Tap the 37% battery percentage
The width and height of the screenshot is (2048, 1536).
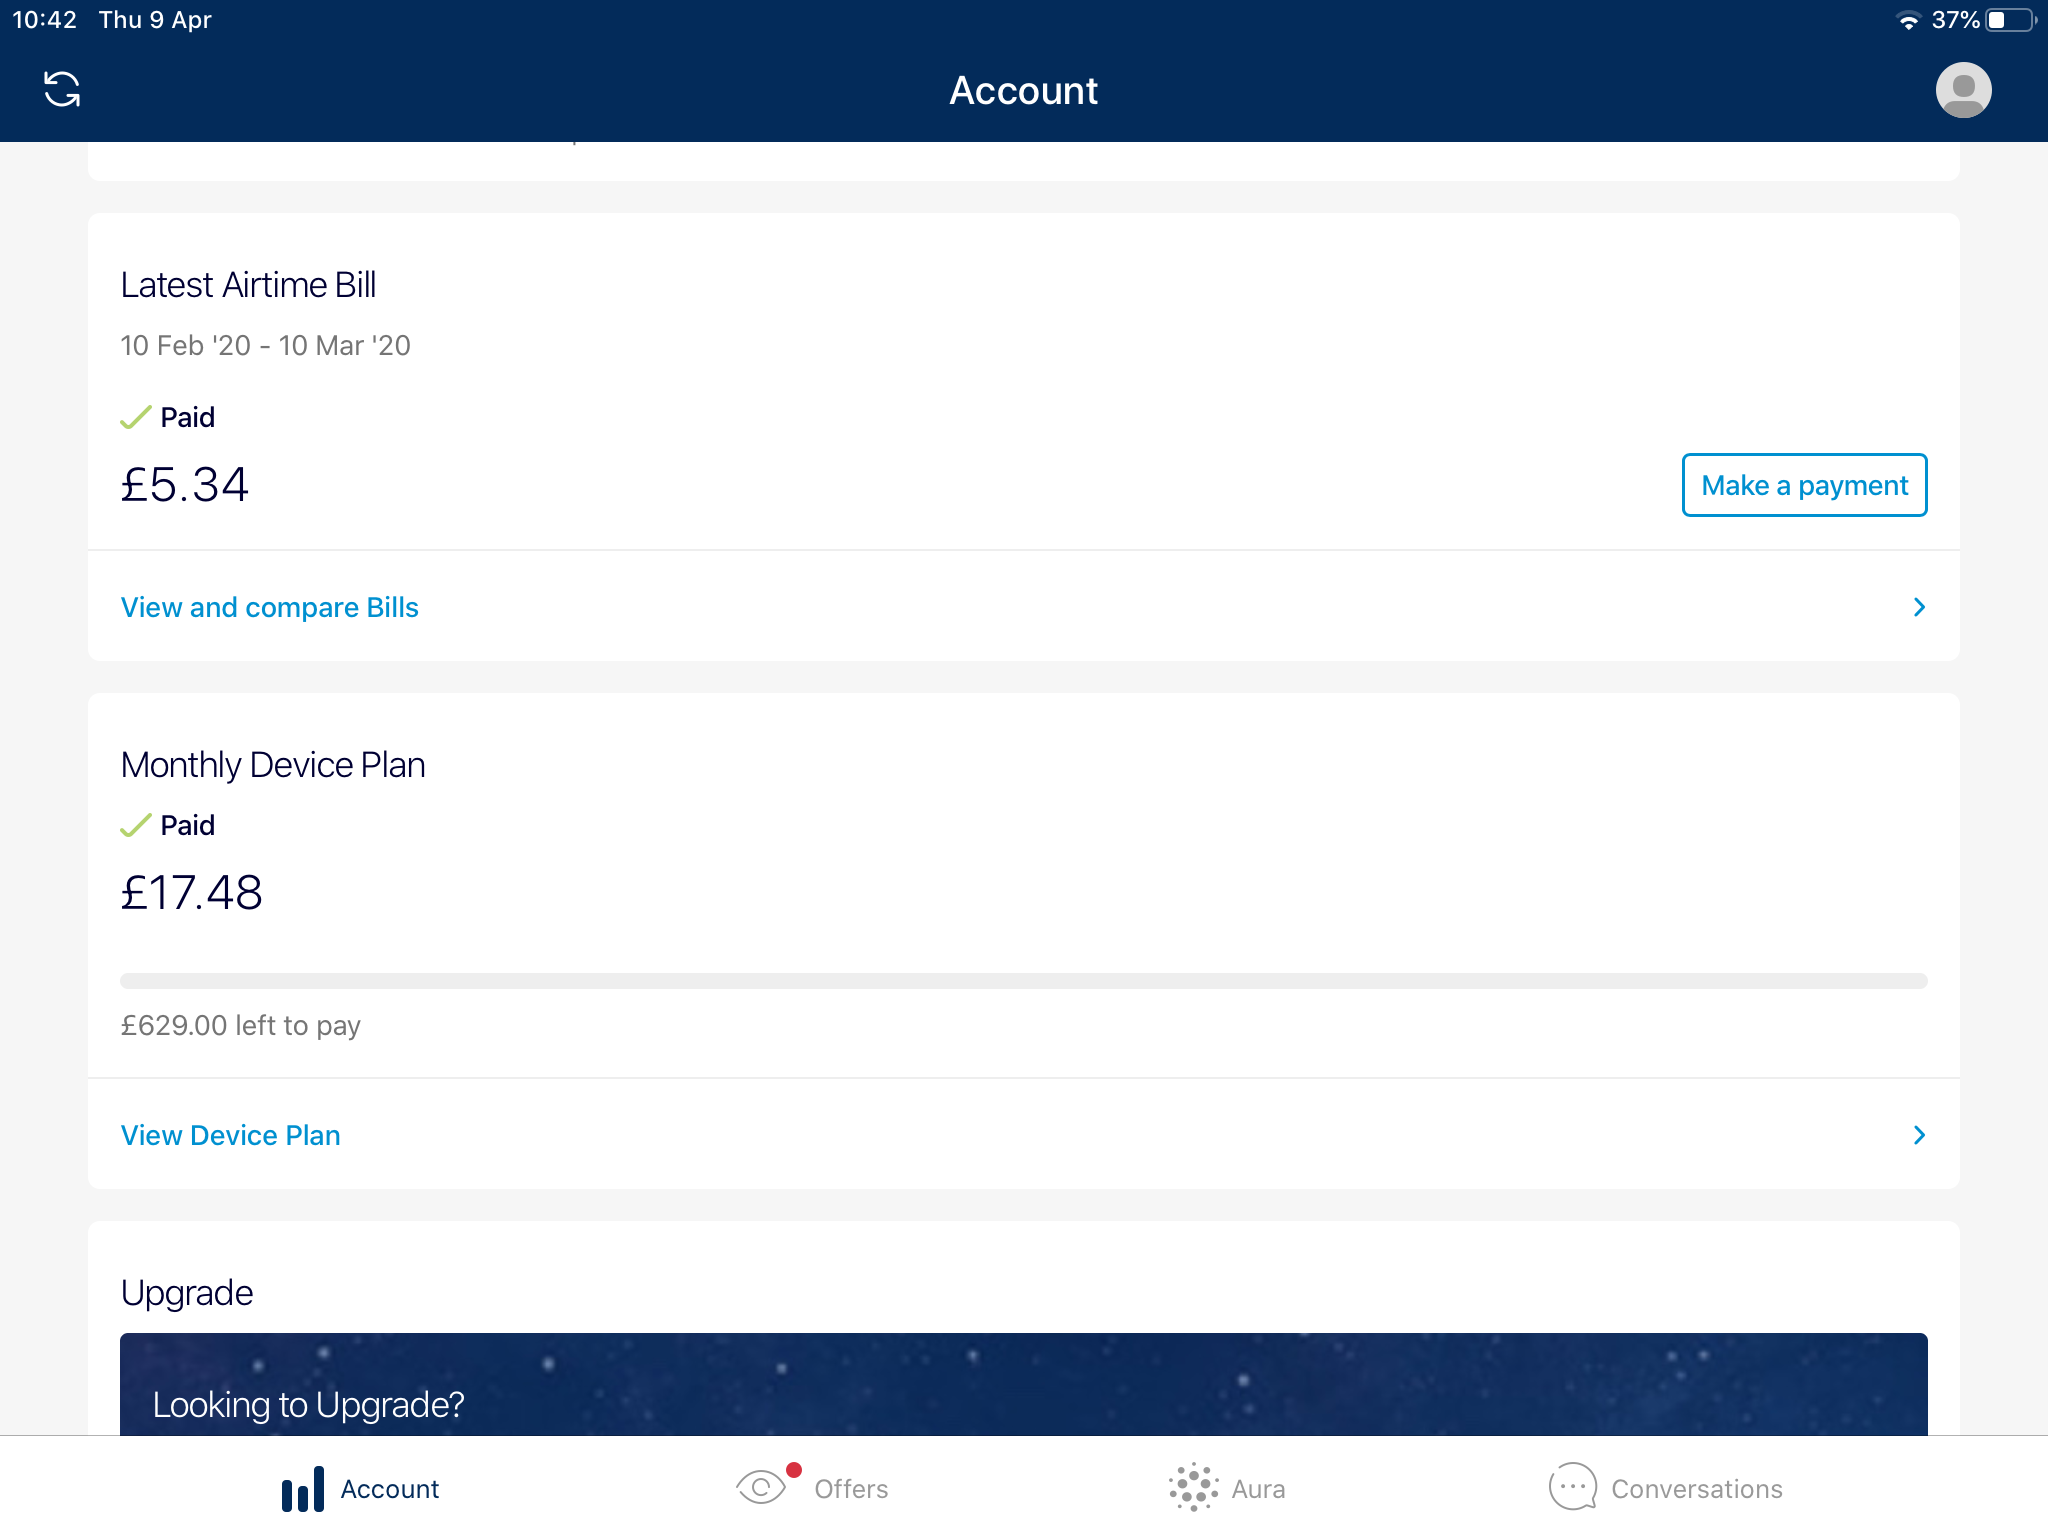click(x=1955, y=20)
